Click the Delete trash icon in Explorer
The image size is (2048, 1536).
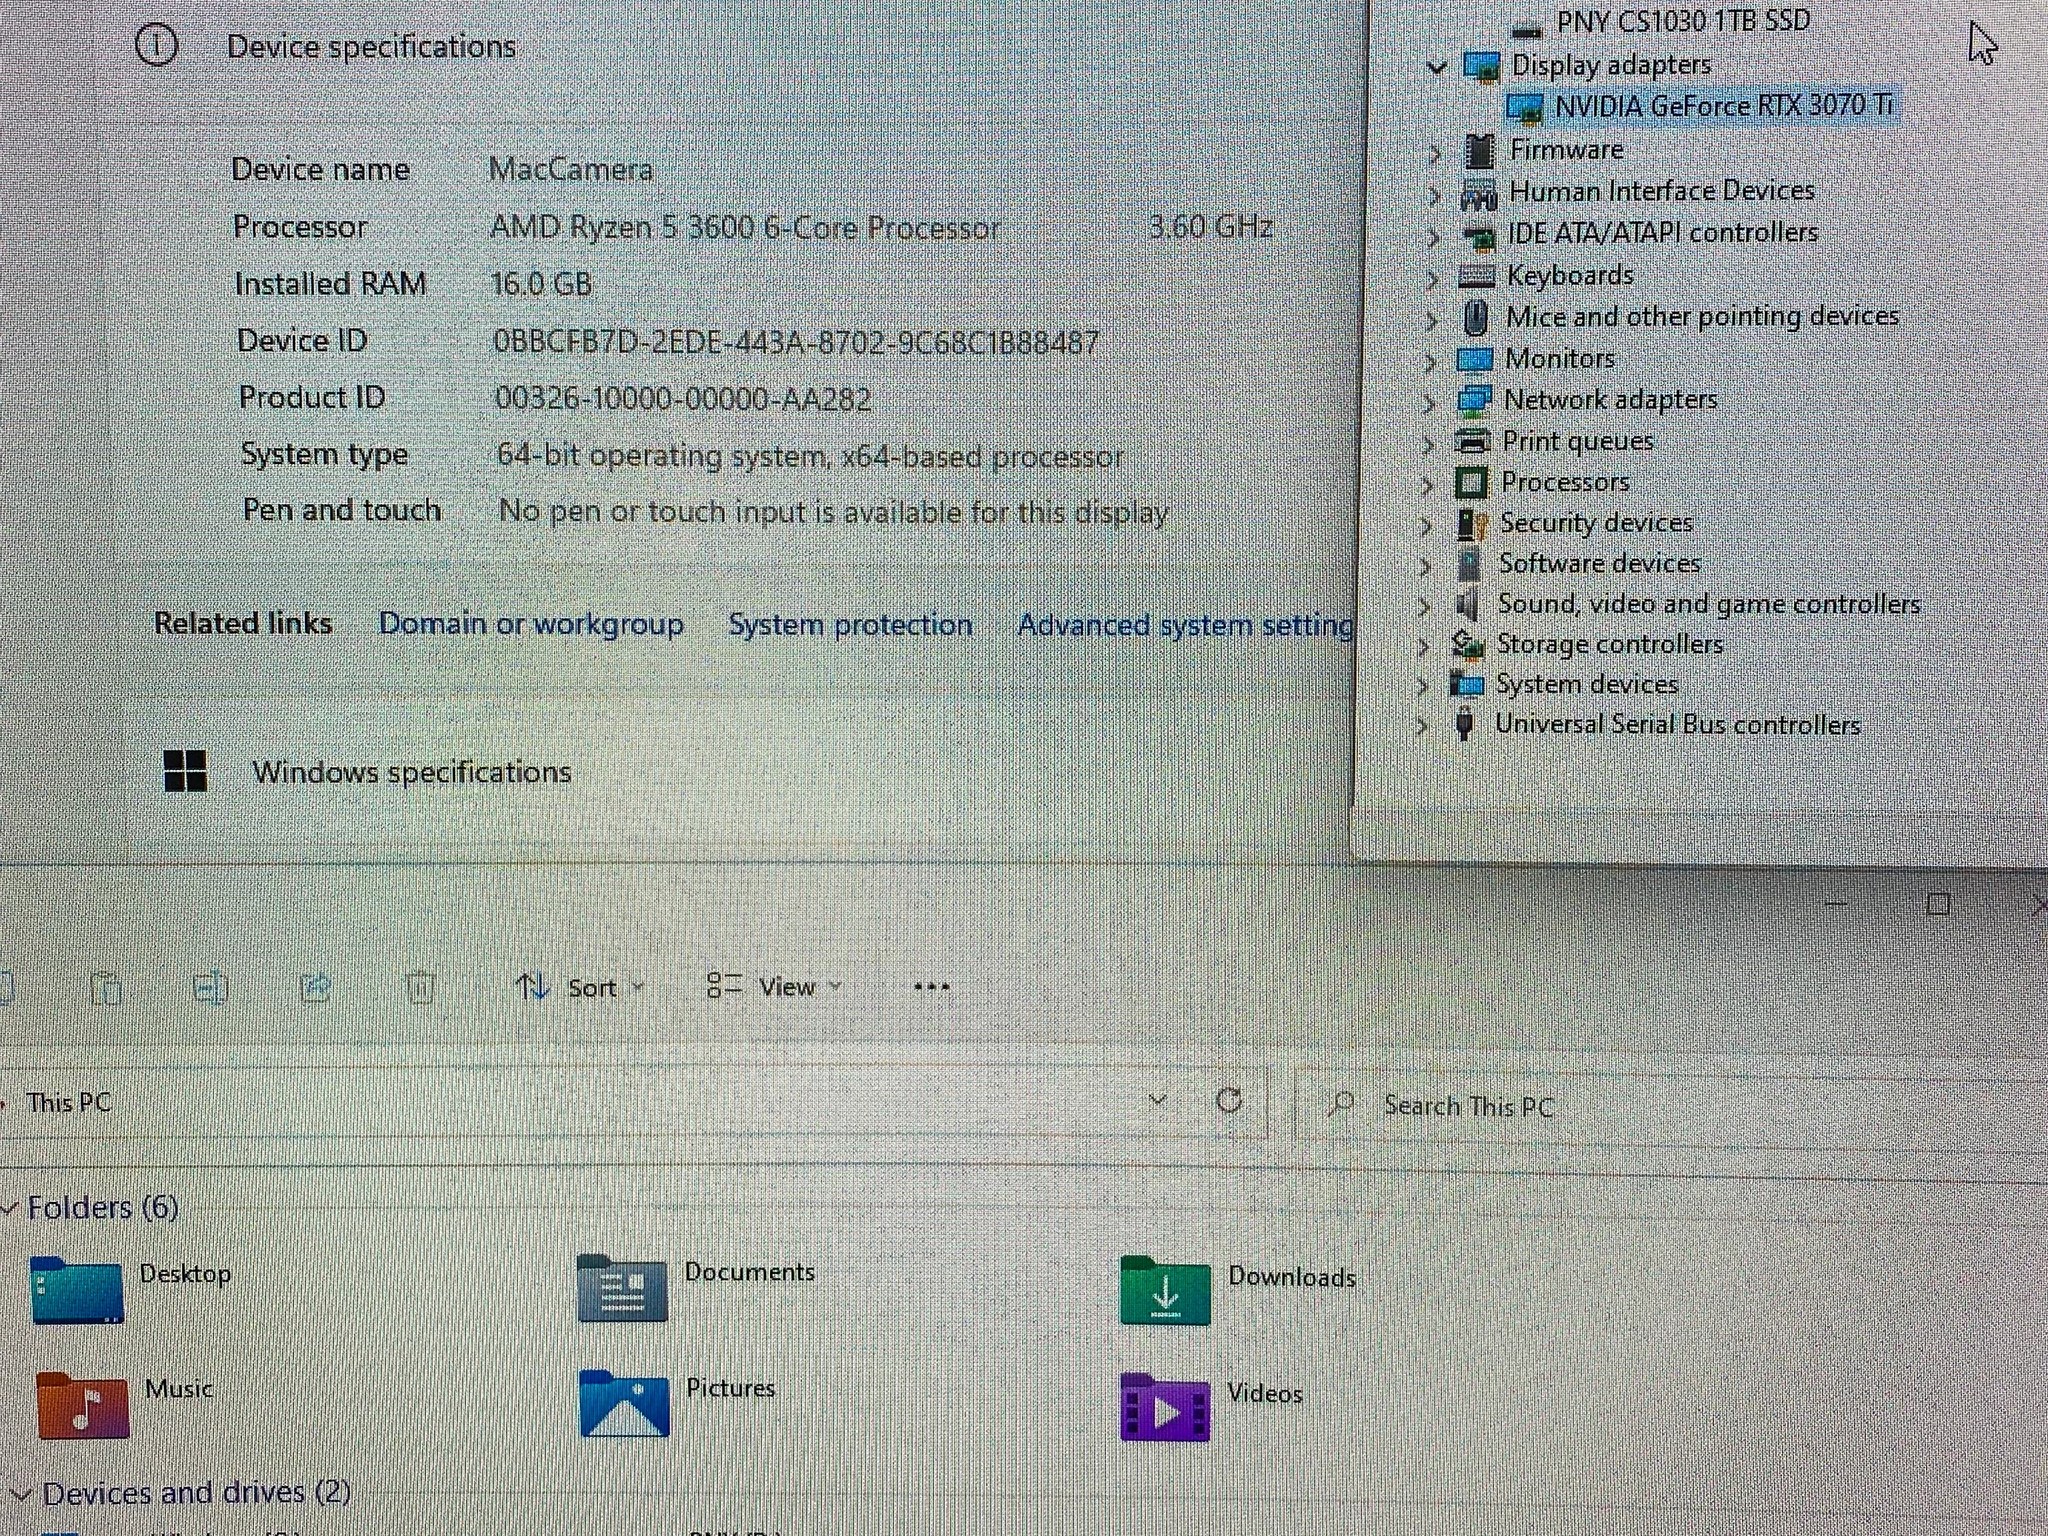coord(420,988)
